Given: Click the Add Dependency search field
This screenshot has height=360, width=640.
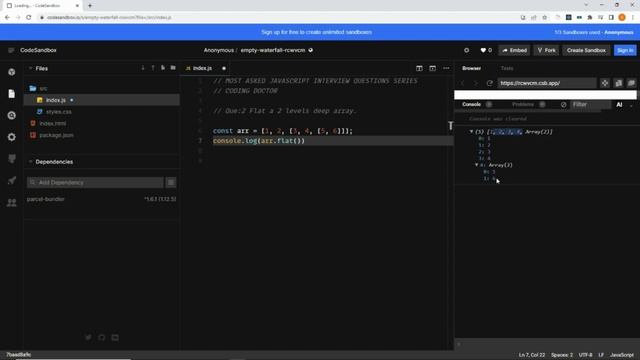Looking at the screenshot, I should 96,182.
